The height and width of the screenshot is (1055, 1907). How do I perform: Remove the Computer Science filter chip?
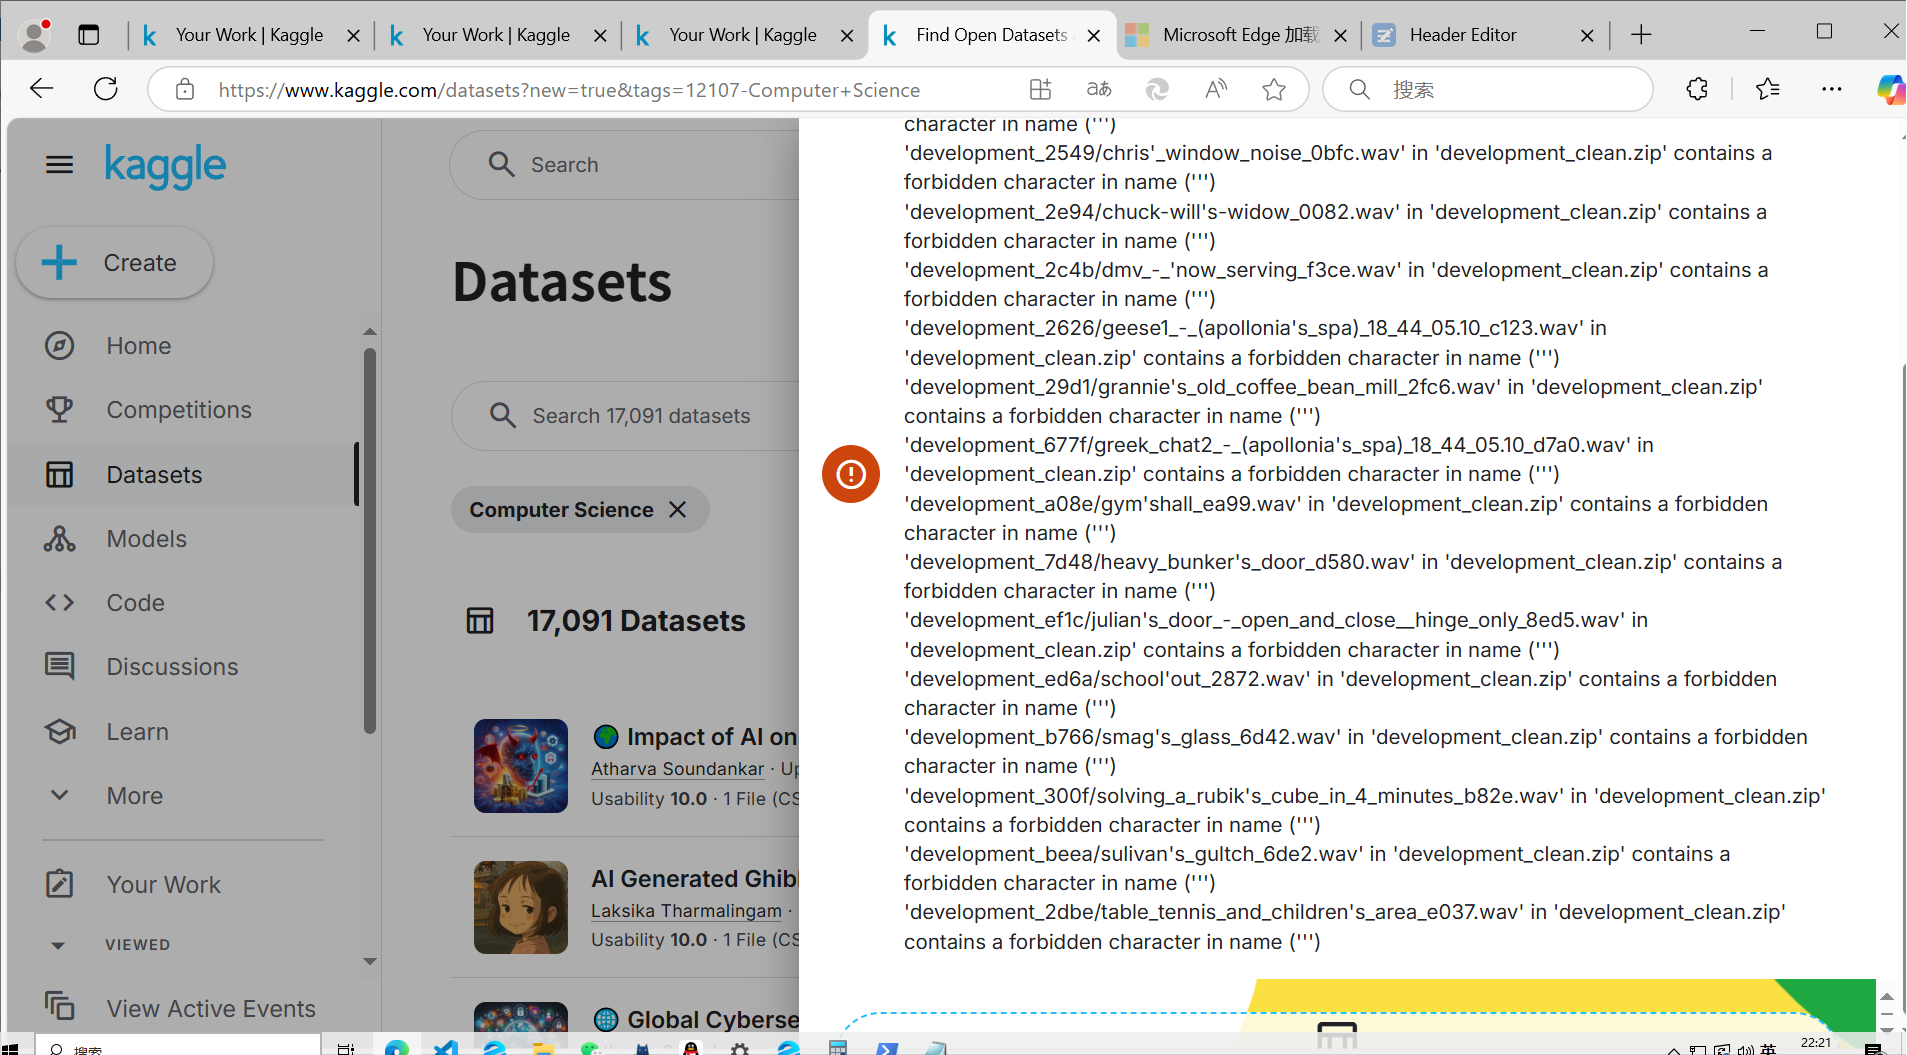(x=676, y=509)
